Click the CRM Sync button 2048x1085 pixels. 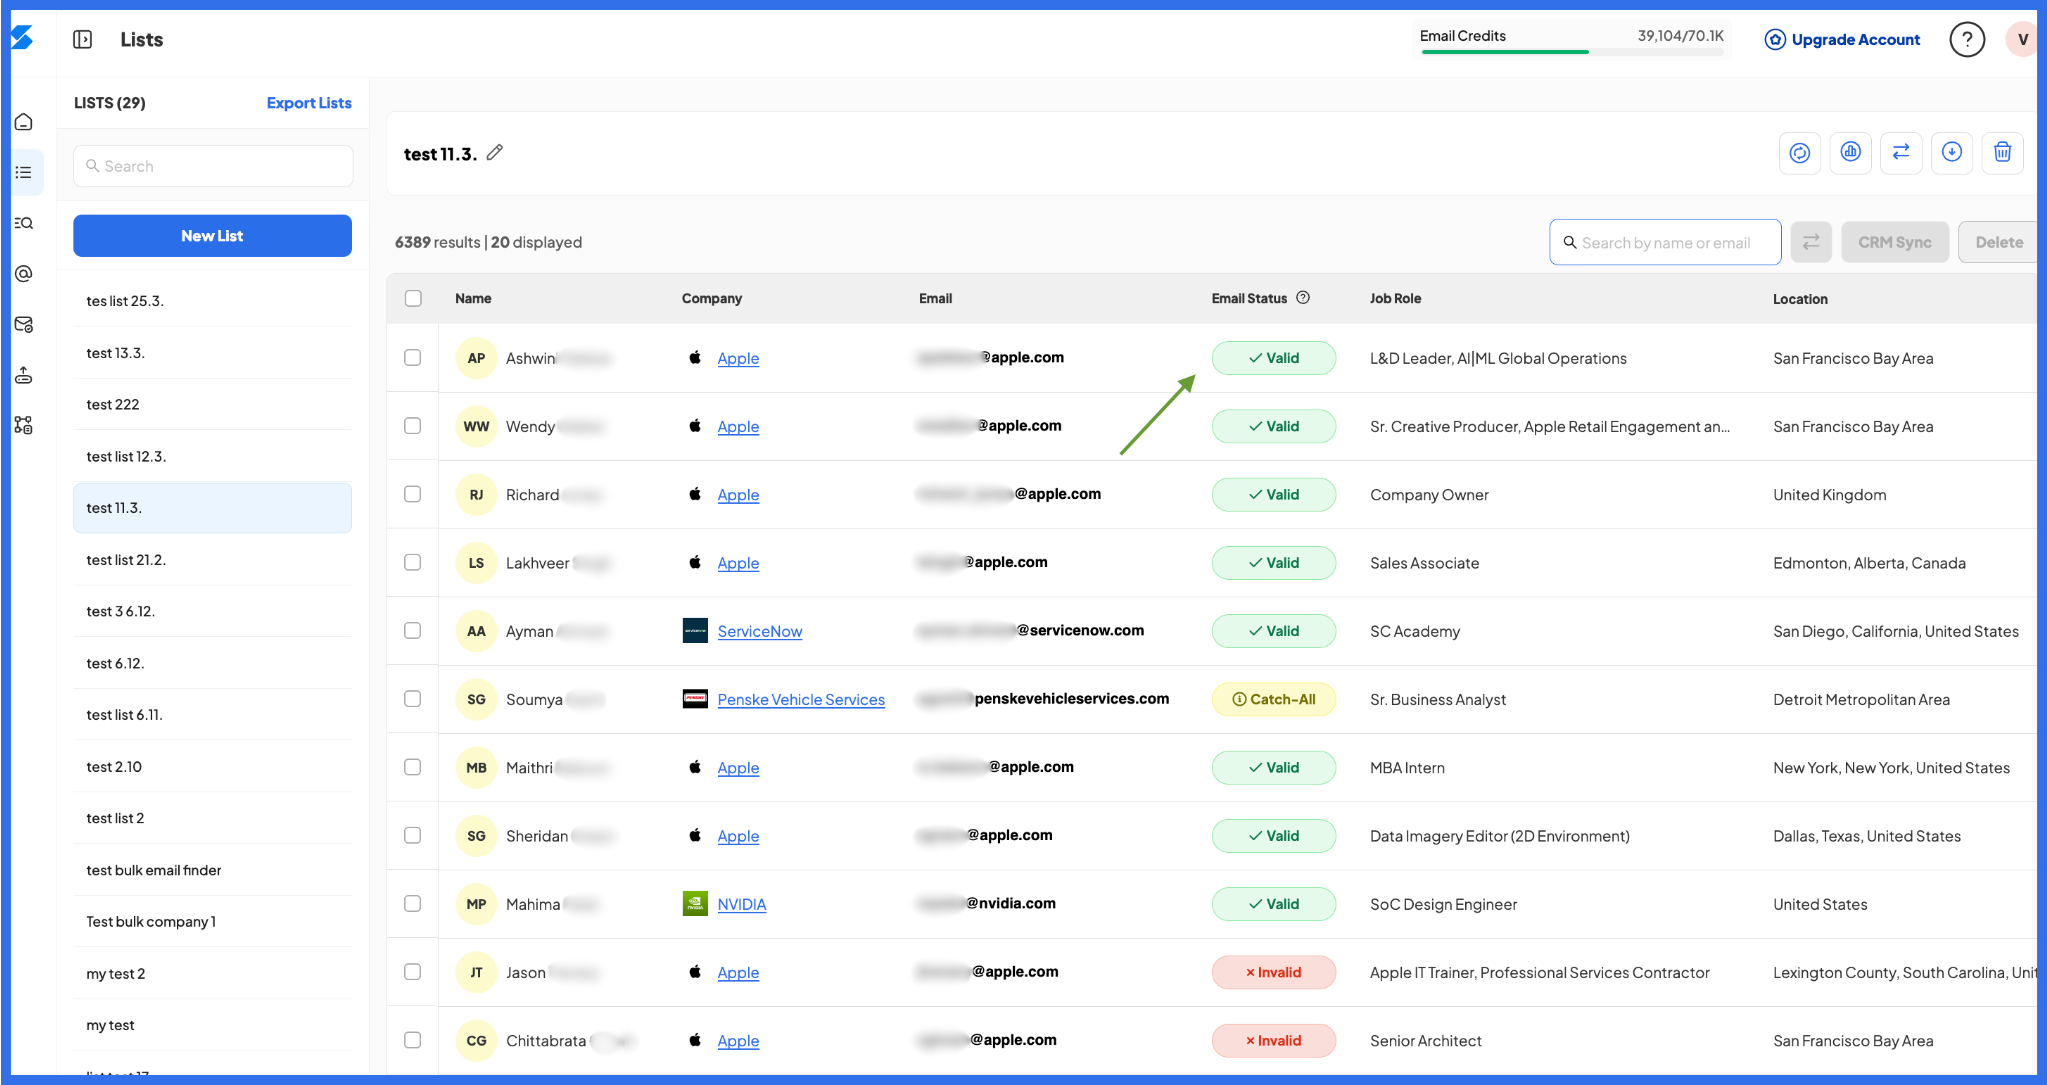click(1894, 242)
